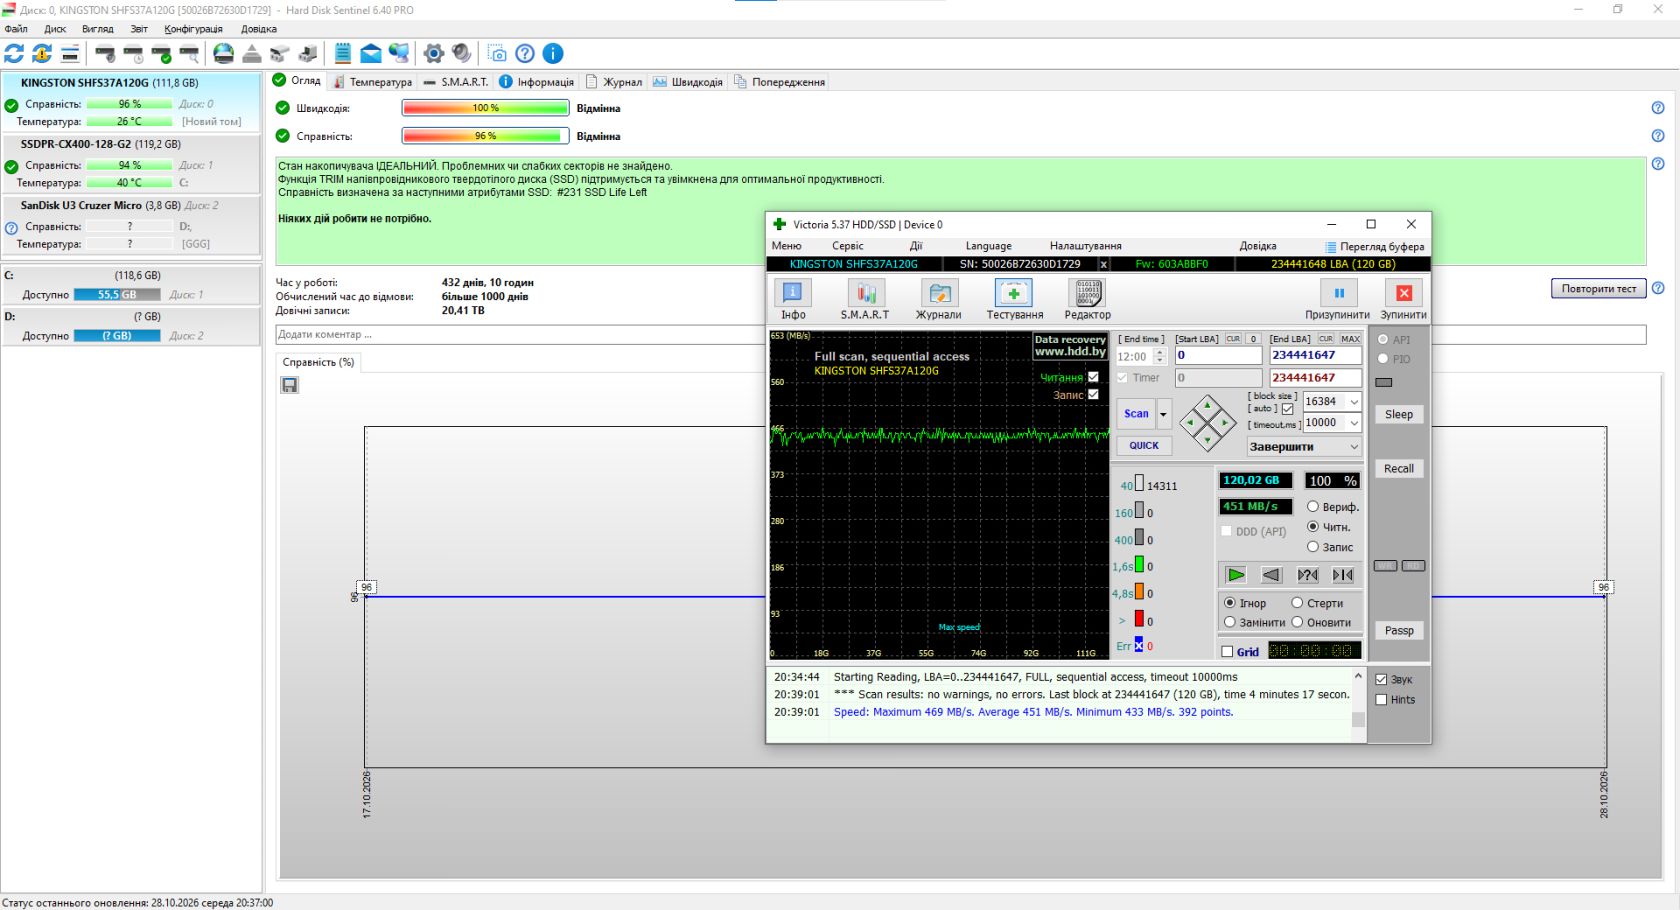Open the send test report envelope icon
This screenshot has width=1680, height=910.
(371, 53)
